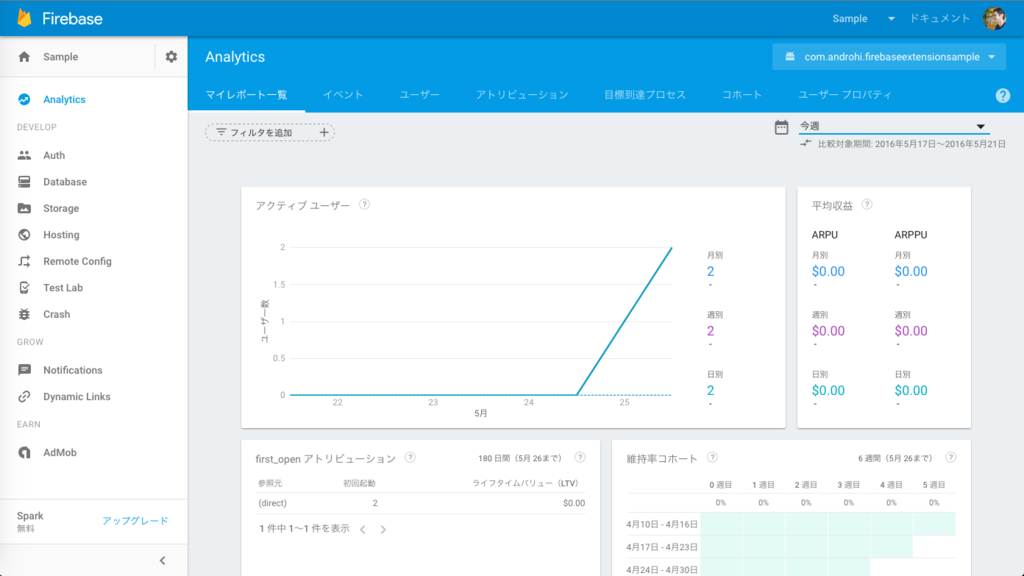Image resolution: width=1024 pixels, height=576 pixels.
Task: Click the Auth people icon
Action: (24, 155)
